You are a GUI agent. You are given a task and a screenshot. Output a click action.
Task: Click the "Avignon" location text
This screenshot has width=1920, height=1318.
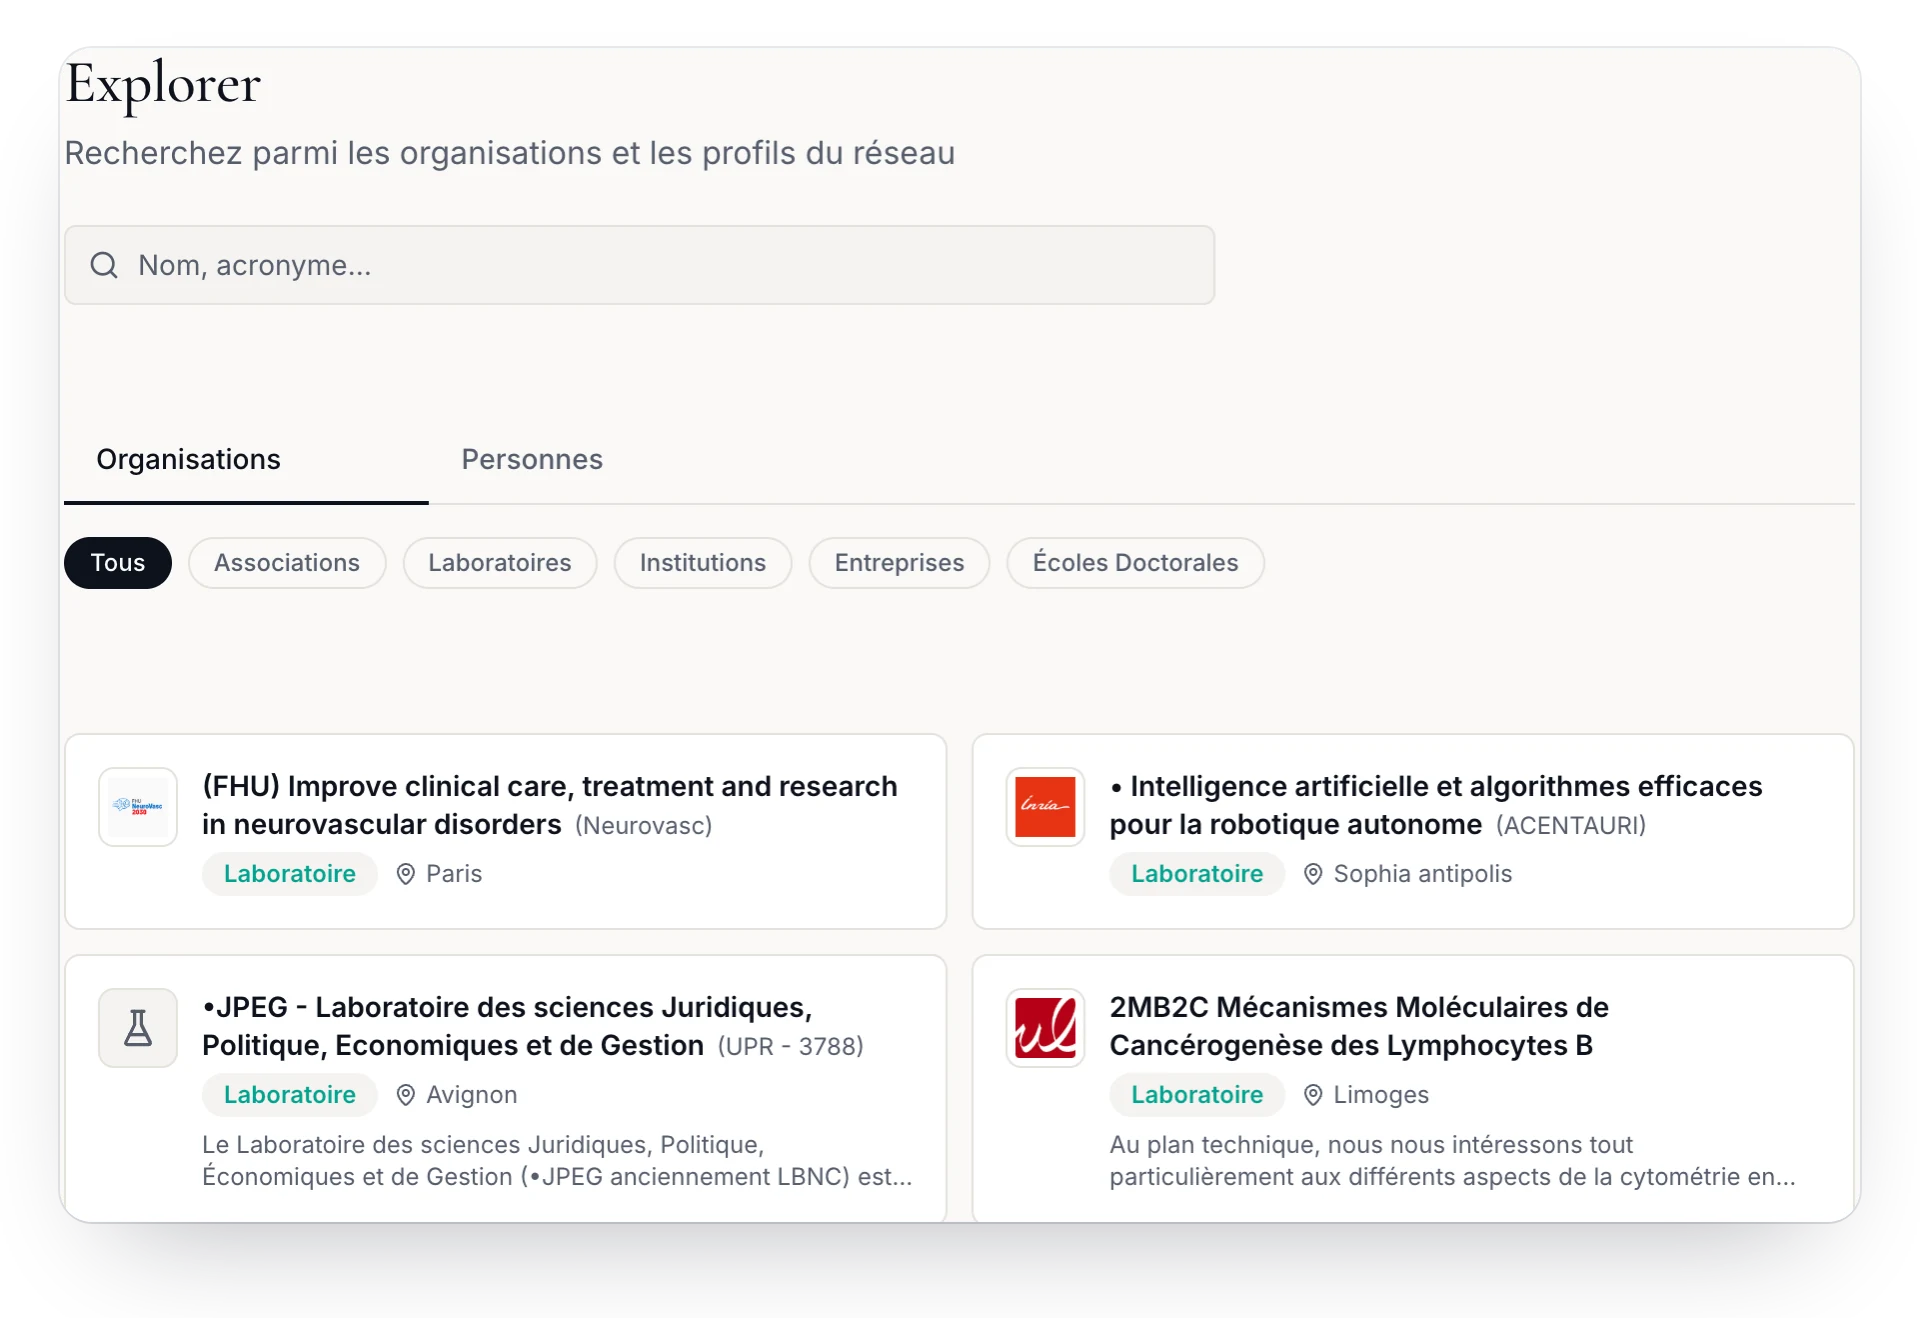472,1095
